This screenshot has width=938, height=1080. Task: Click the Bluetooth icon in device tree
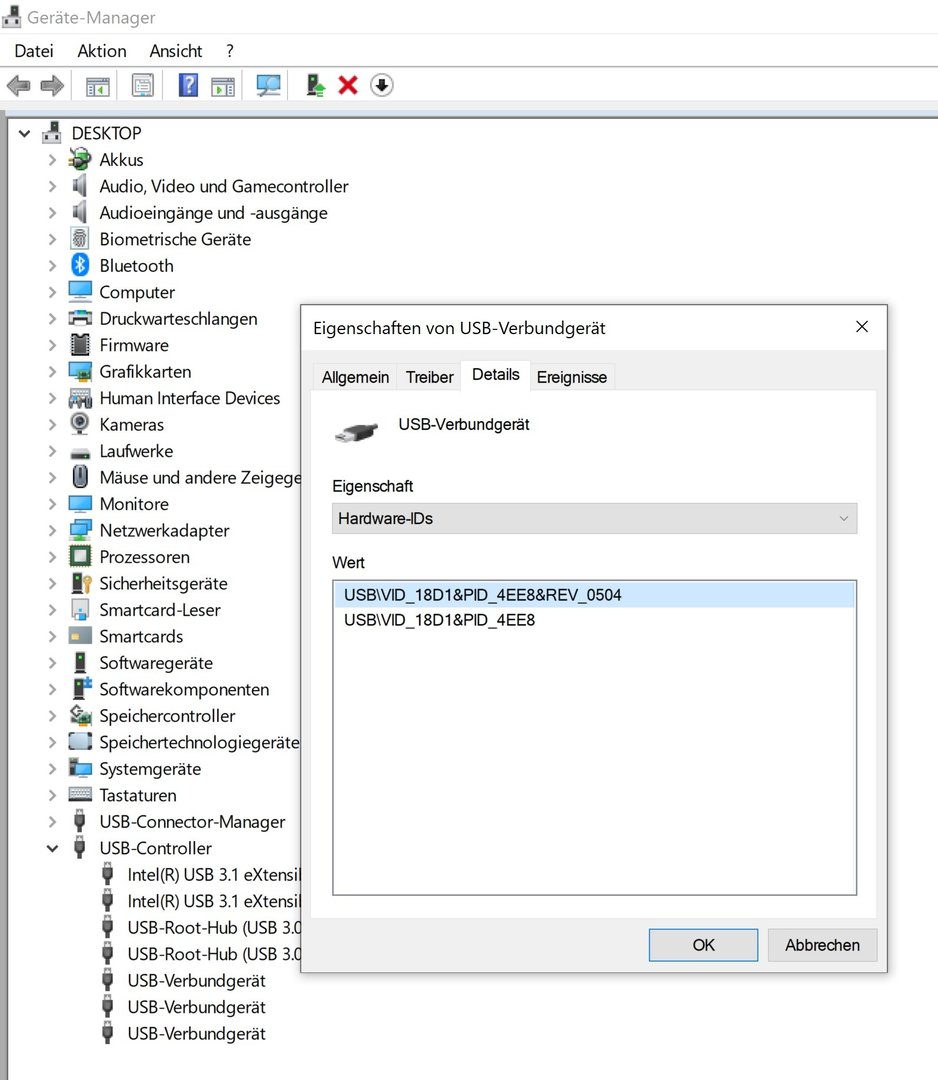[80, 266]
